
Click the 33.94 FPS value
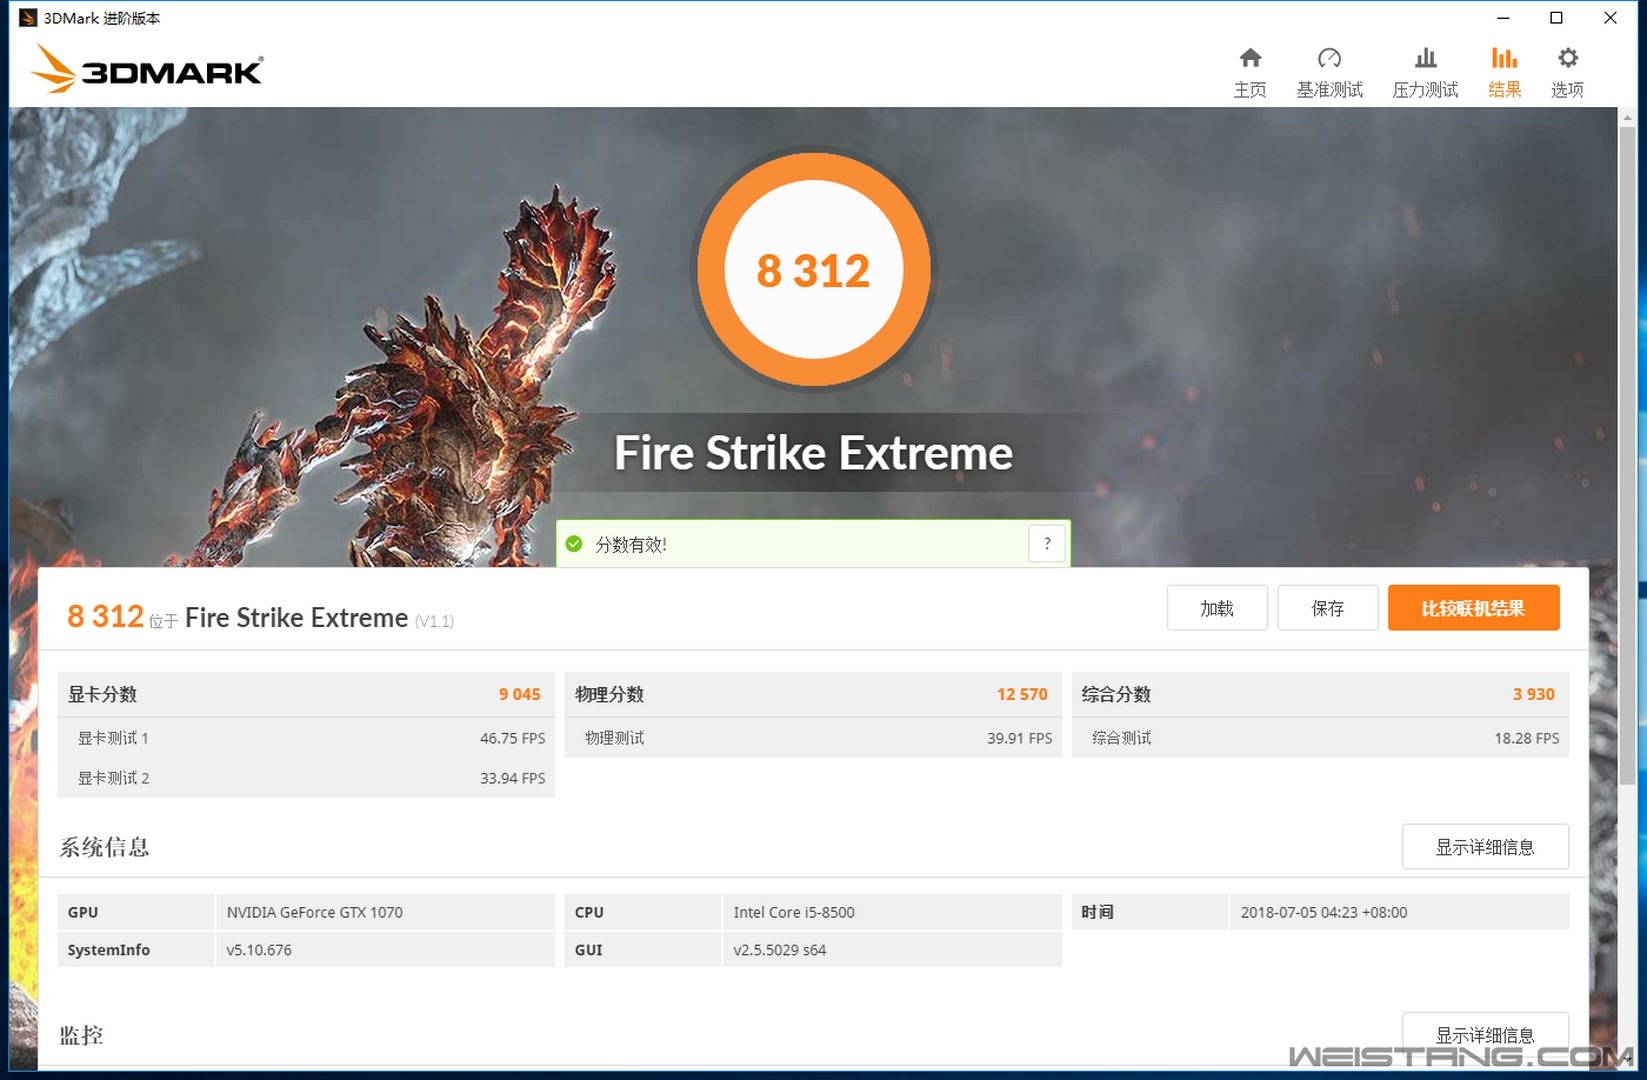pos(512,778)
